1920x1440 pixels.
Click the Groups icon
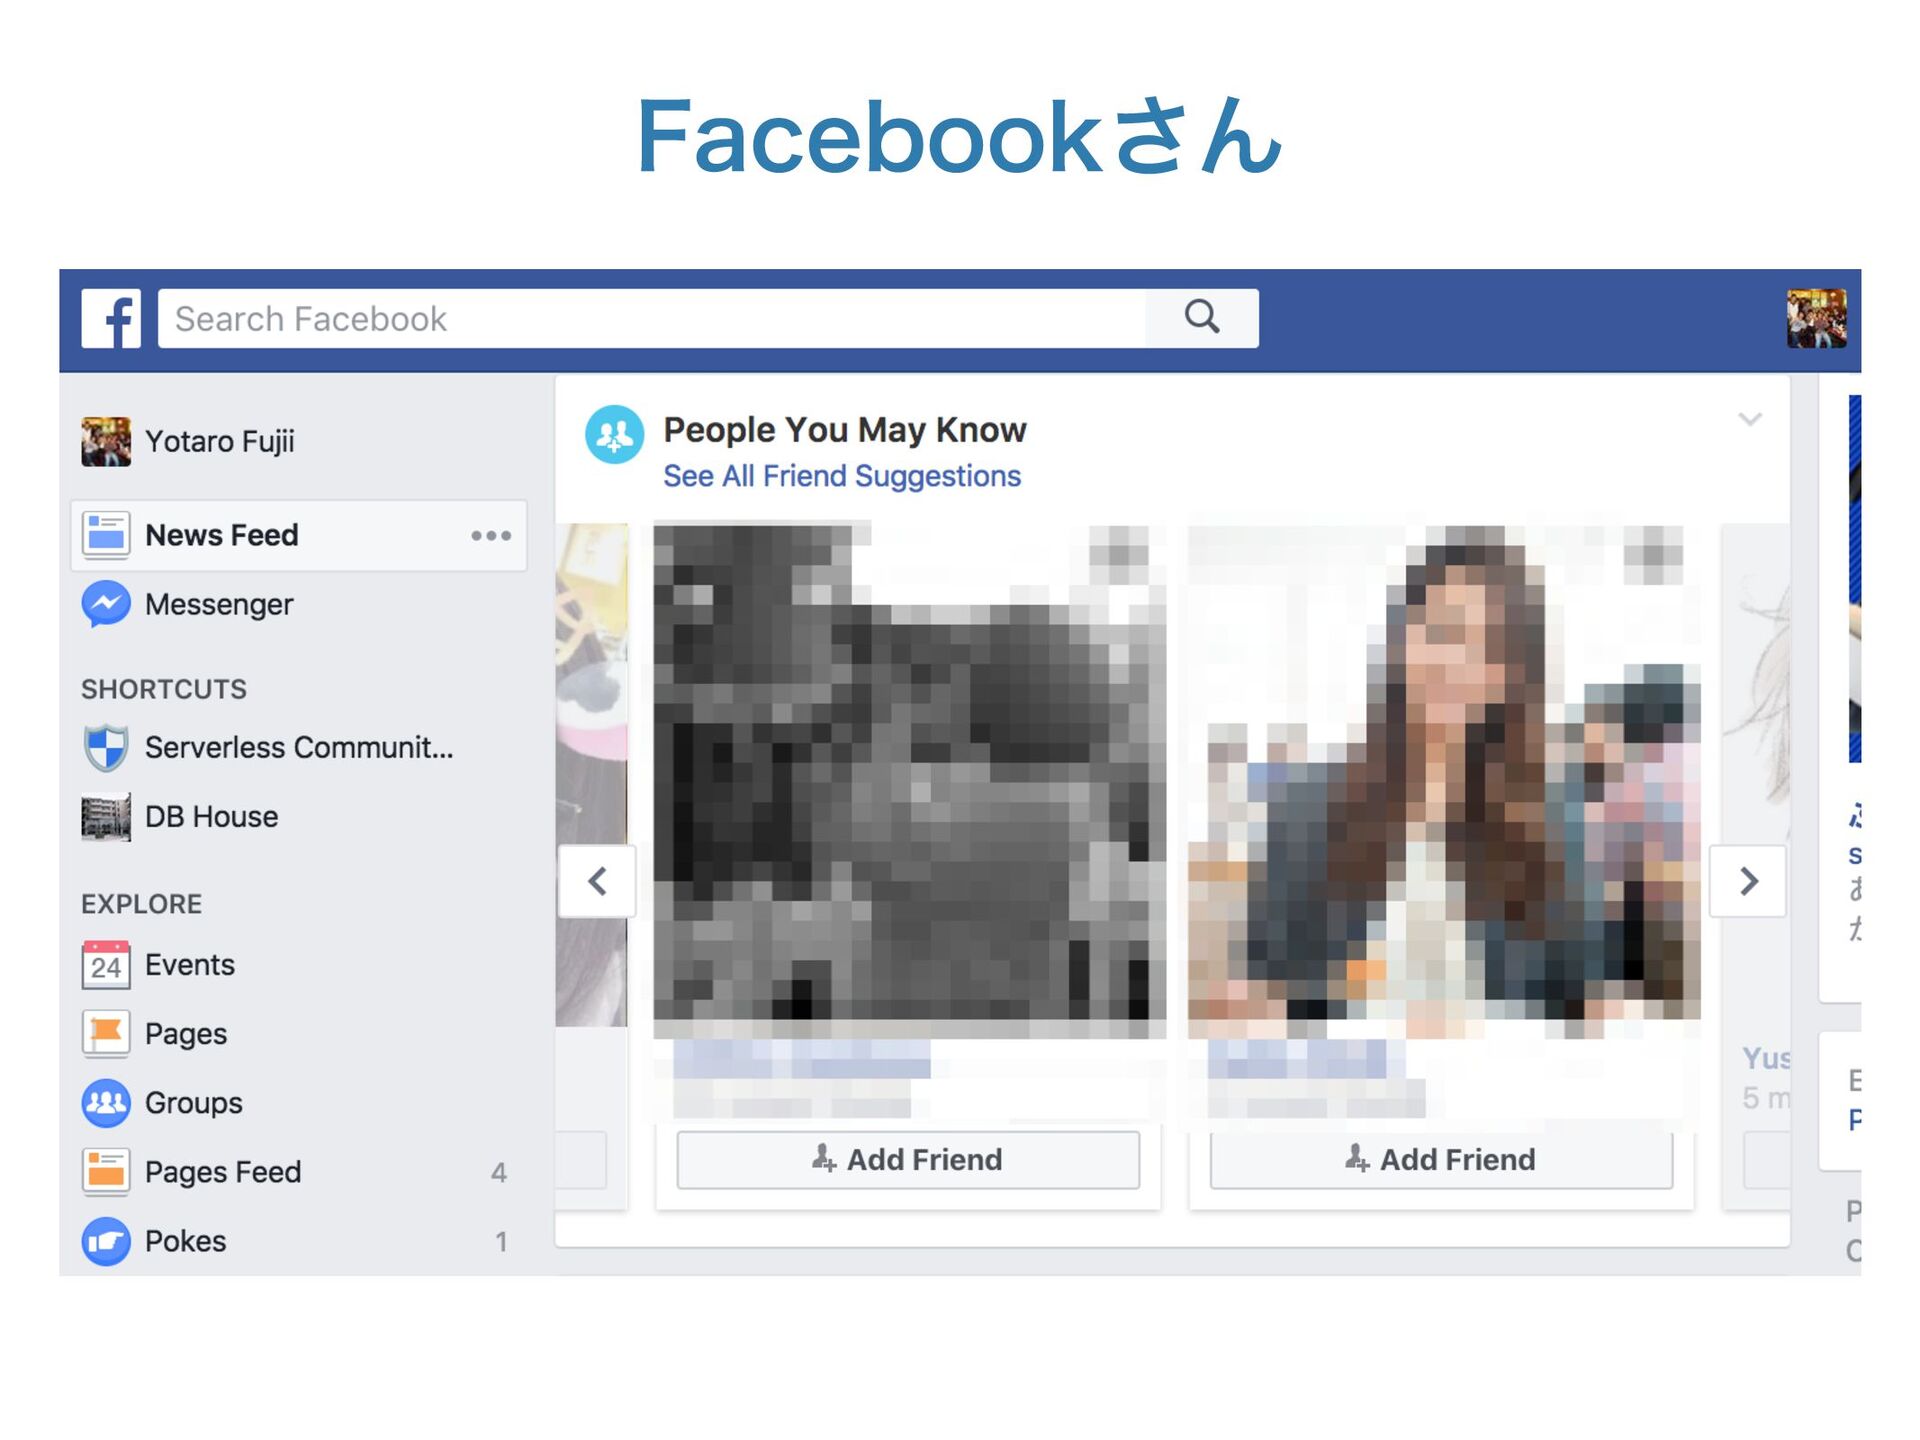pyautogui.click(x=106, y=1102)
